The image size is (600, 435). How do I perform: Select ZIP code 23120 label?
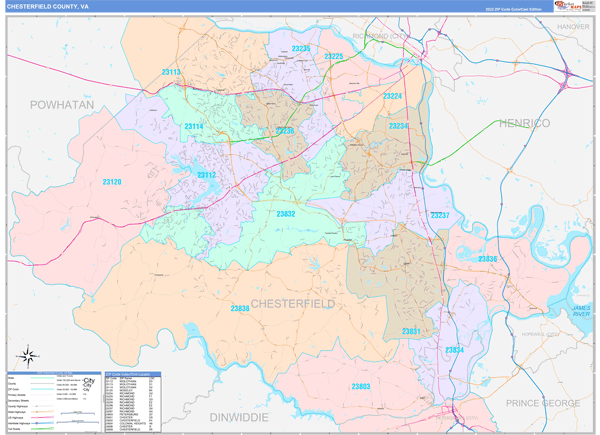[112, 182]
